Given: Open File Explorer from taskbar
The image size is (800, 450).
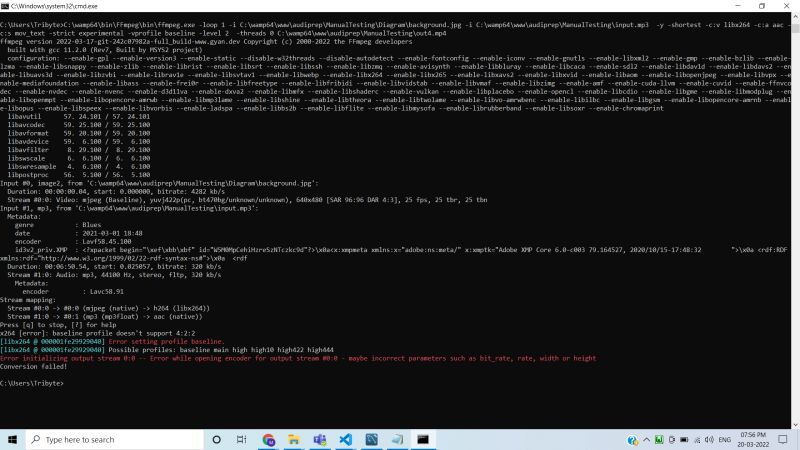Looking at the screenshot, I should (294, 439).
